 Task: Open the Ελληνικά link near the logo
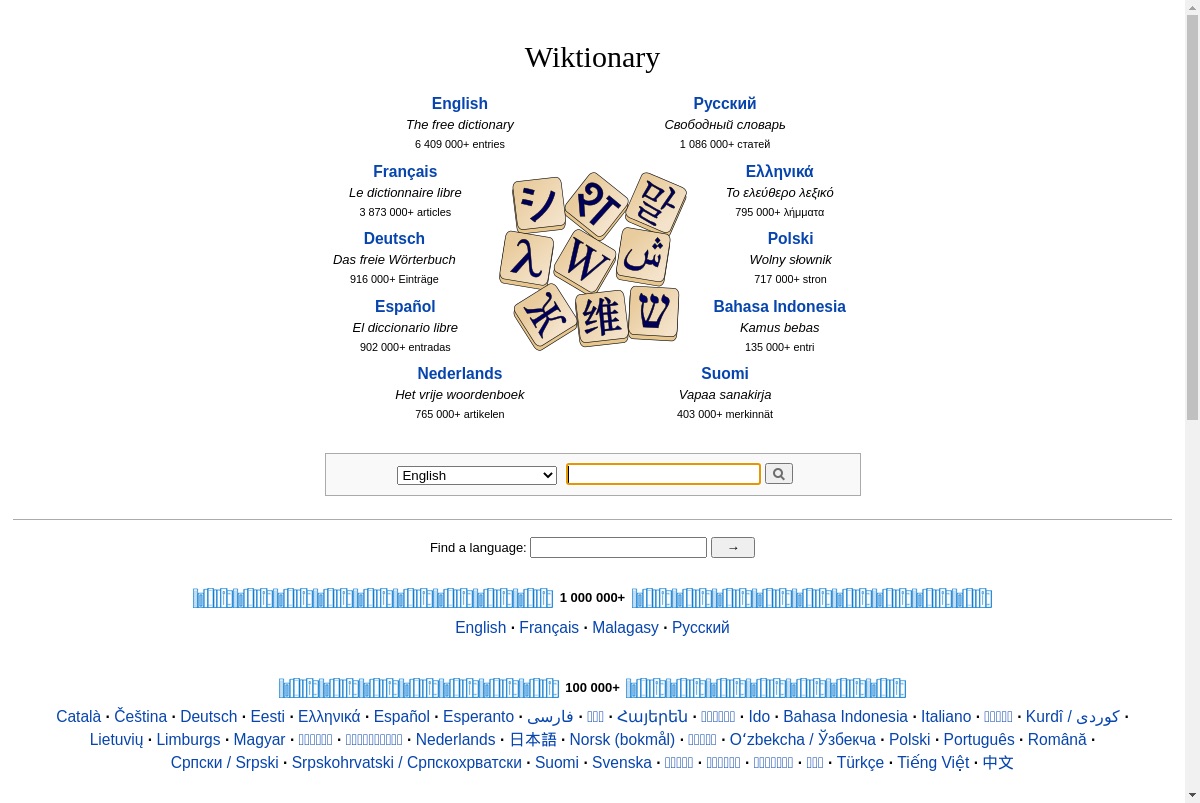point(780,172)
